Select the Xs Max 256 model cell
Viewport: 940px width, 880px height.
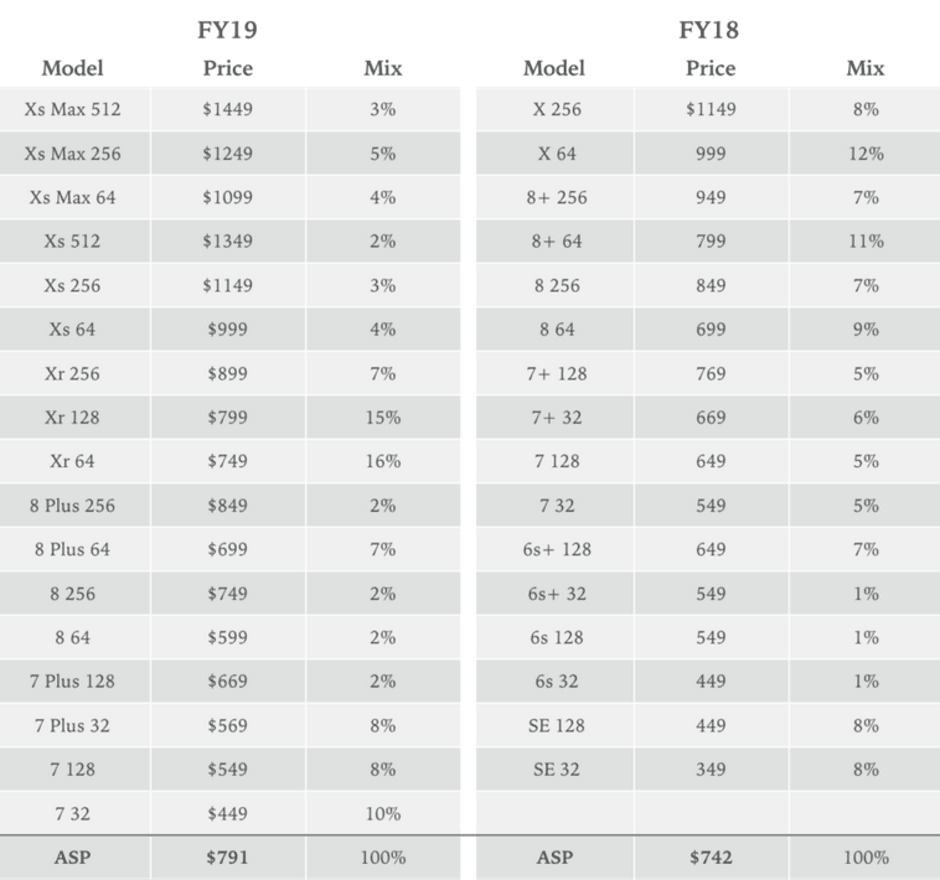pyautogui.click(x=73, y=153)
